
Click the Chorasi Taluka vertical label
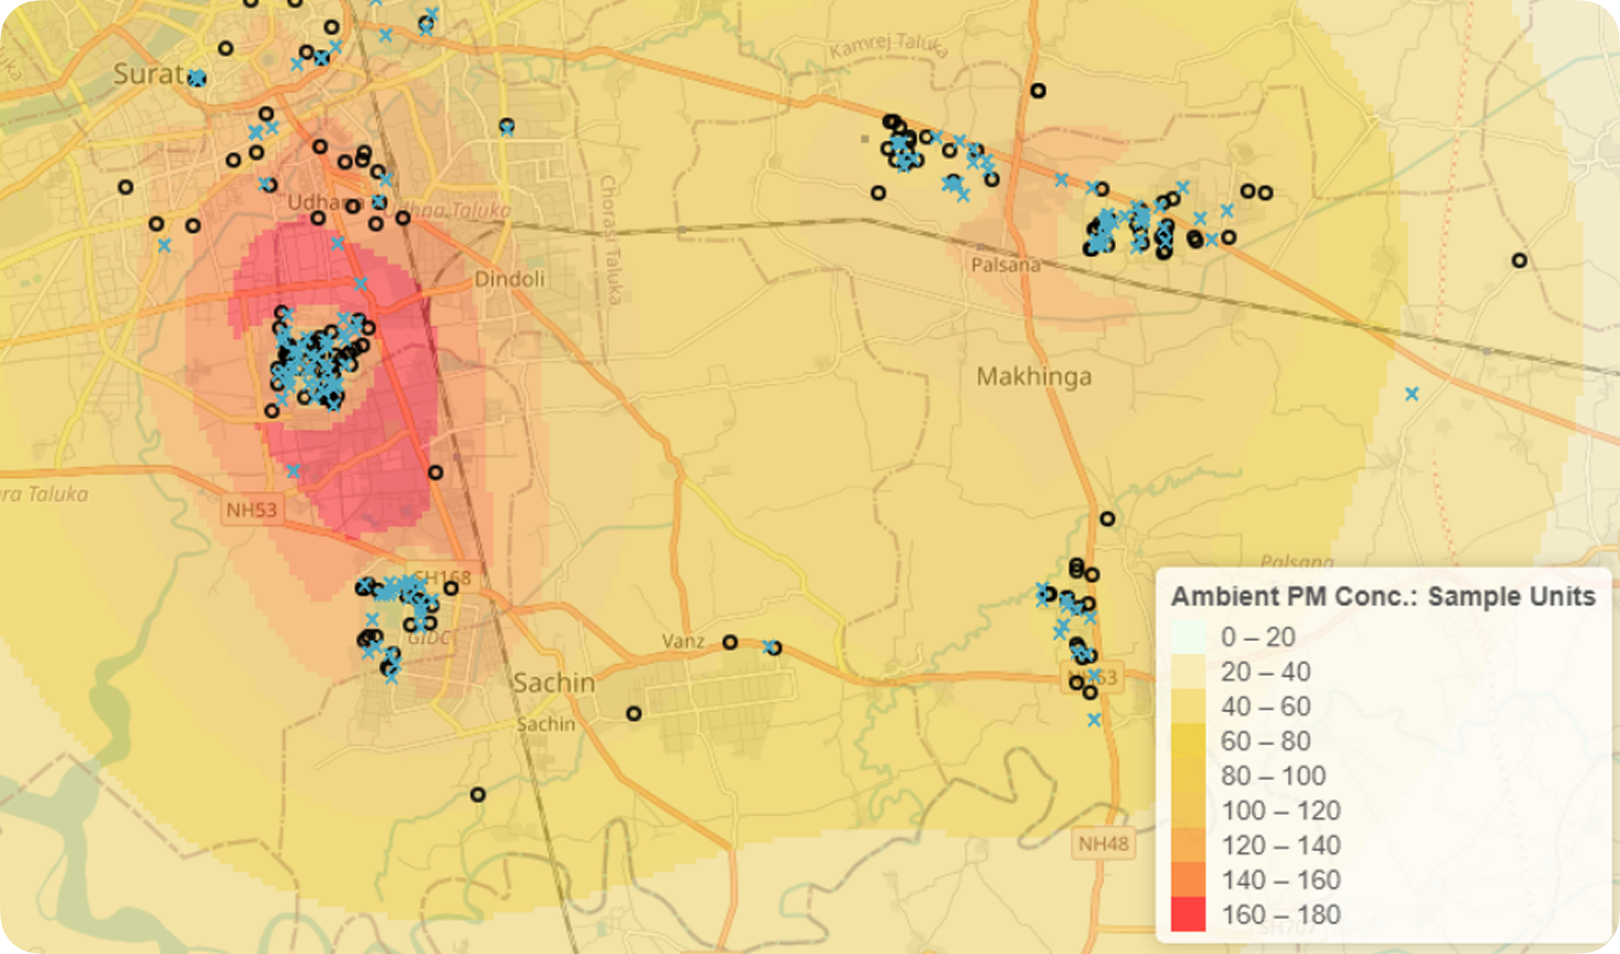(x=610, y=239)
